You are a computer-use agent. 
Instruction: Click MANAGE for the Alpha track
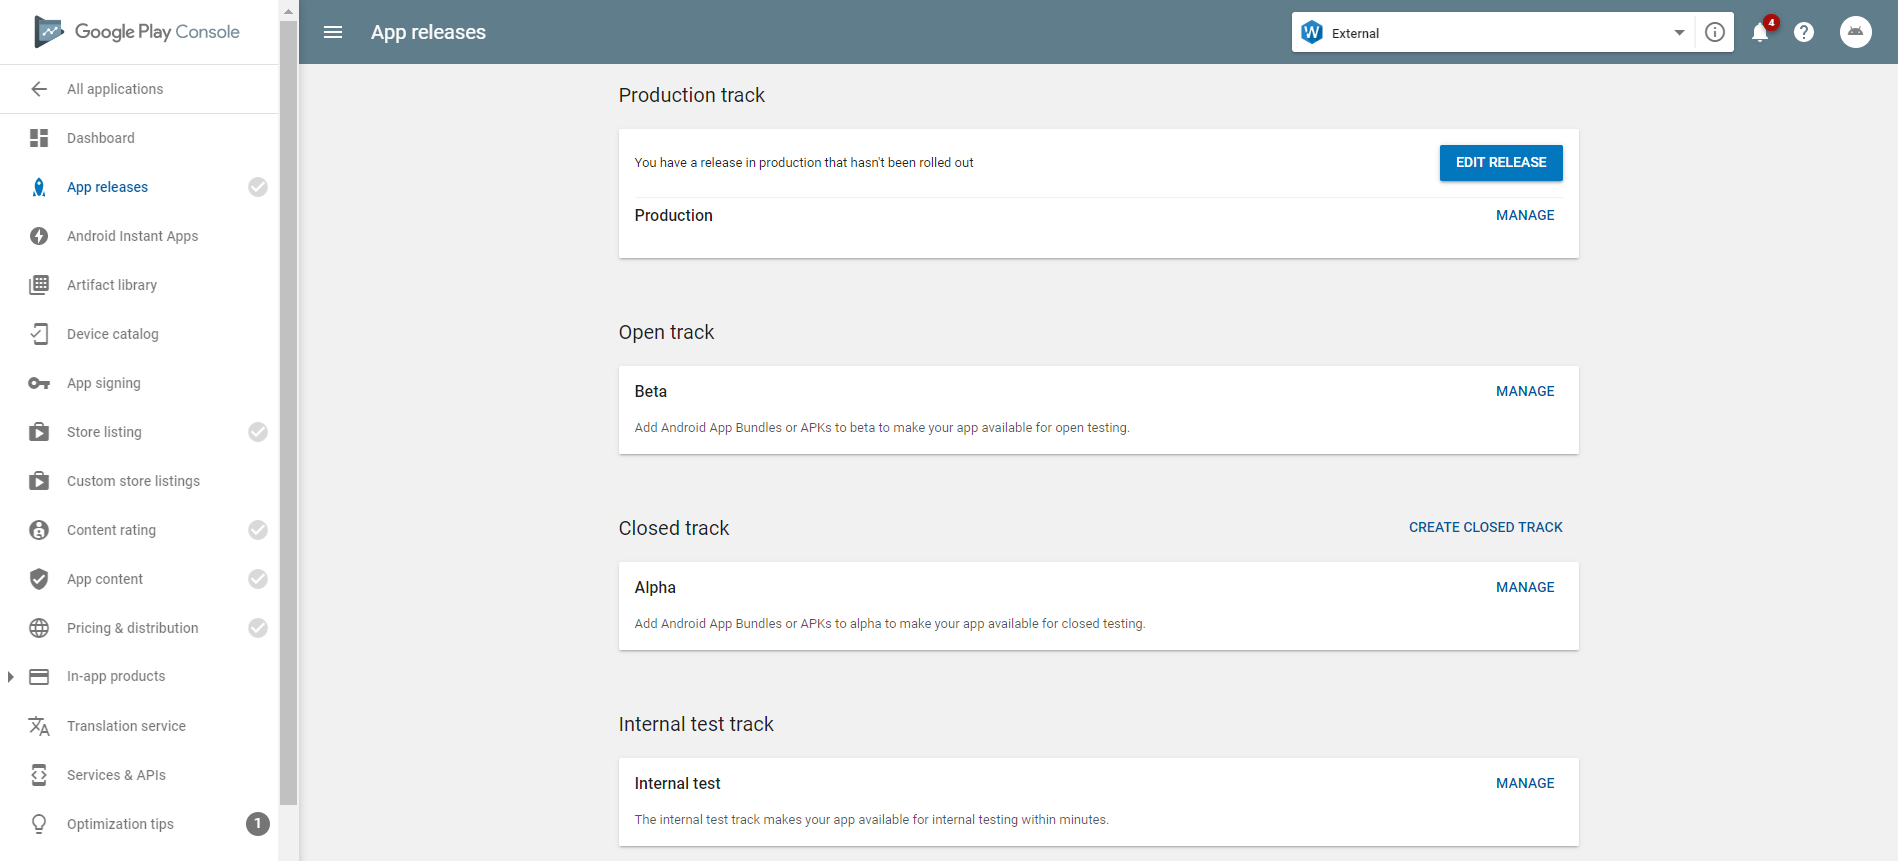point(1525,587)
